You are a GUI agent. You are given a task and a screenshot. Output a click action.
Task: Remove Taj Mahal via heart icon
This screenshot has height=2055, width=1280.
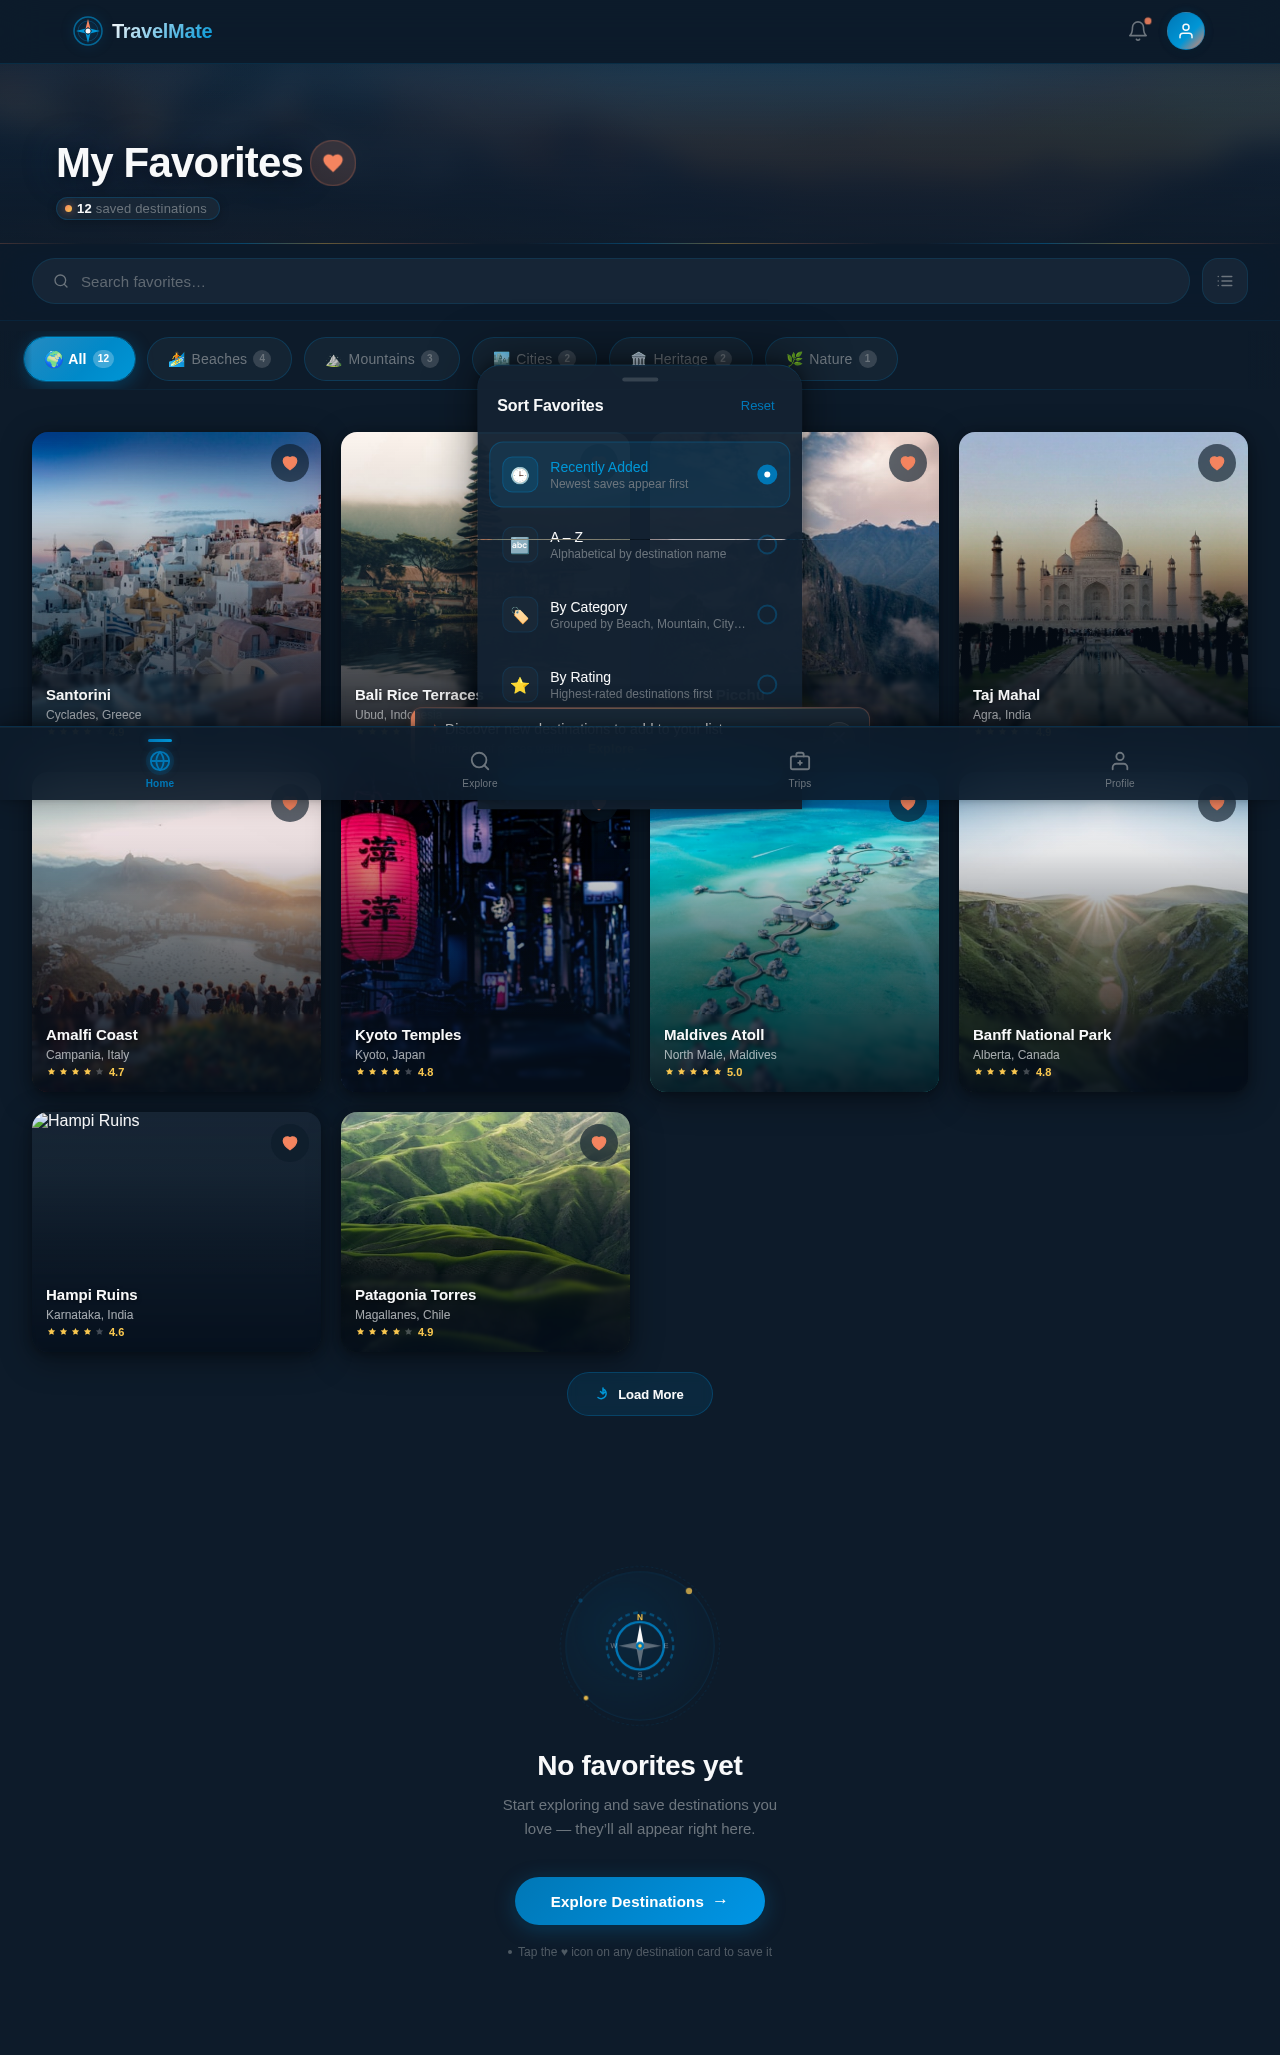pos(1216,463)
